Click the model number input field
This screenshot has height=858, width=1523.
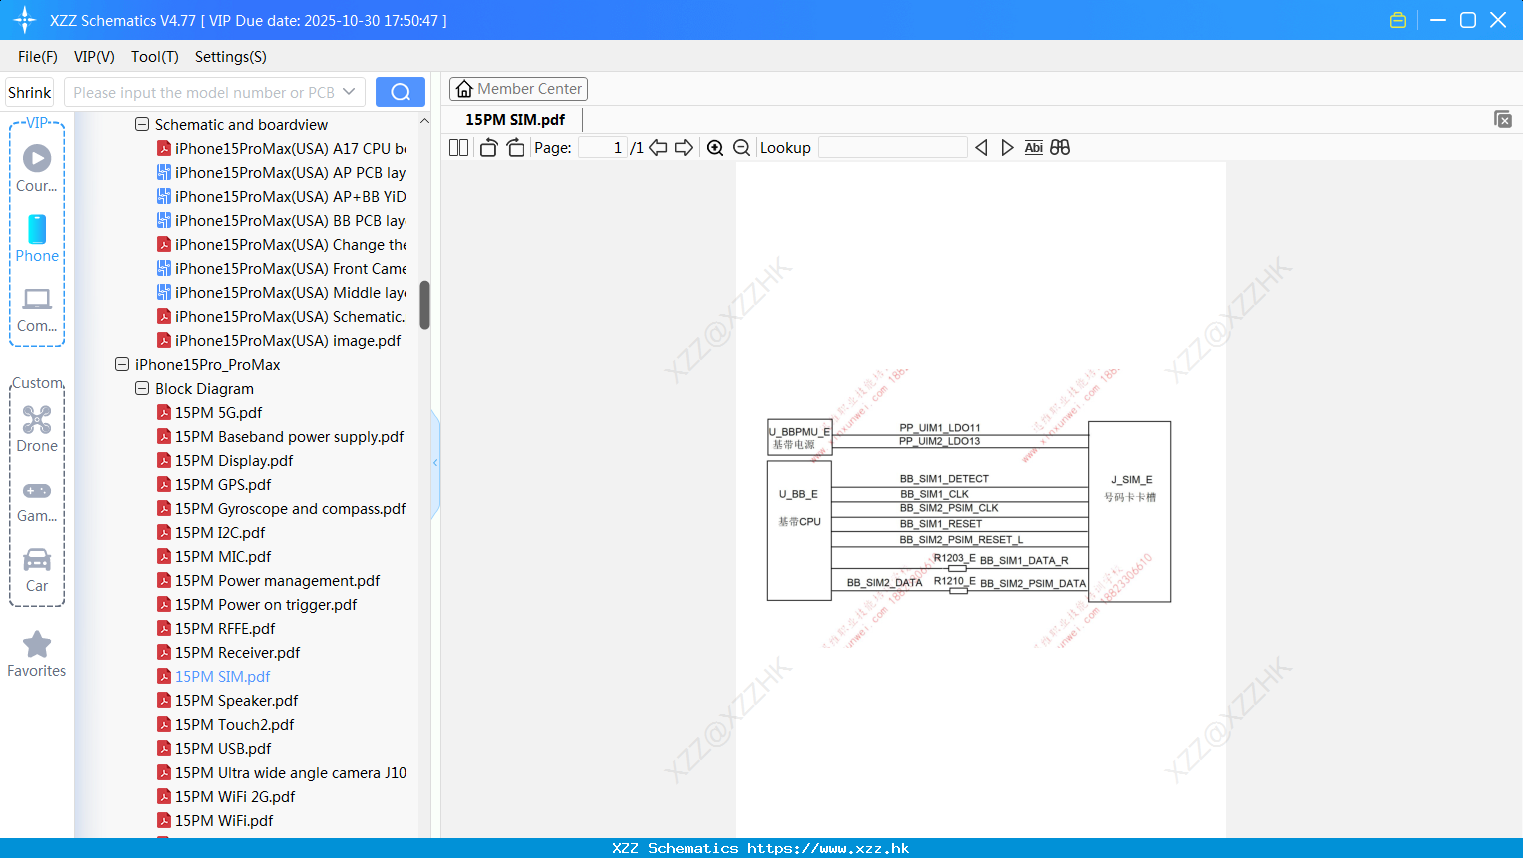pos(203,92)
